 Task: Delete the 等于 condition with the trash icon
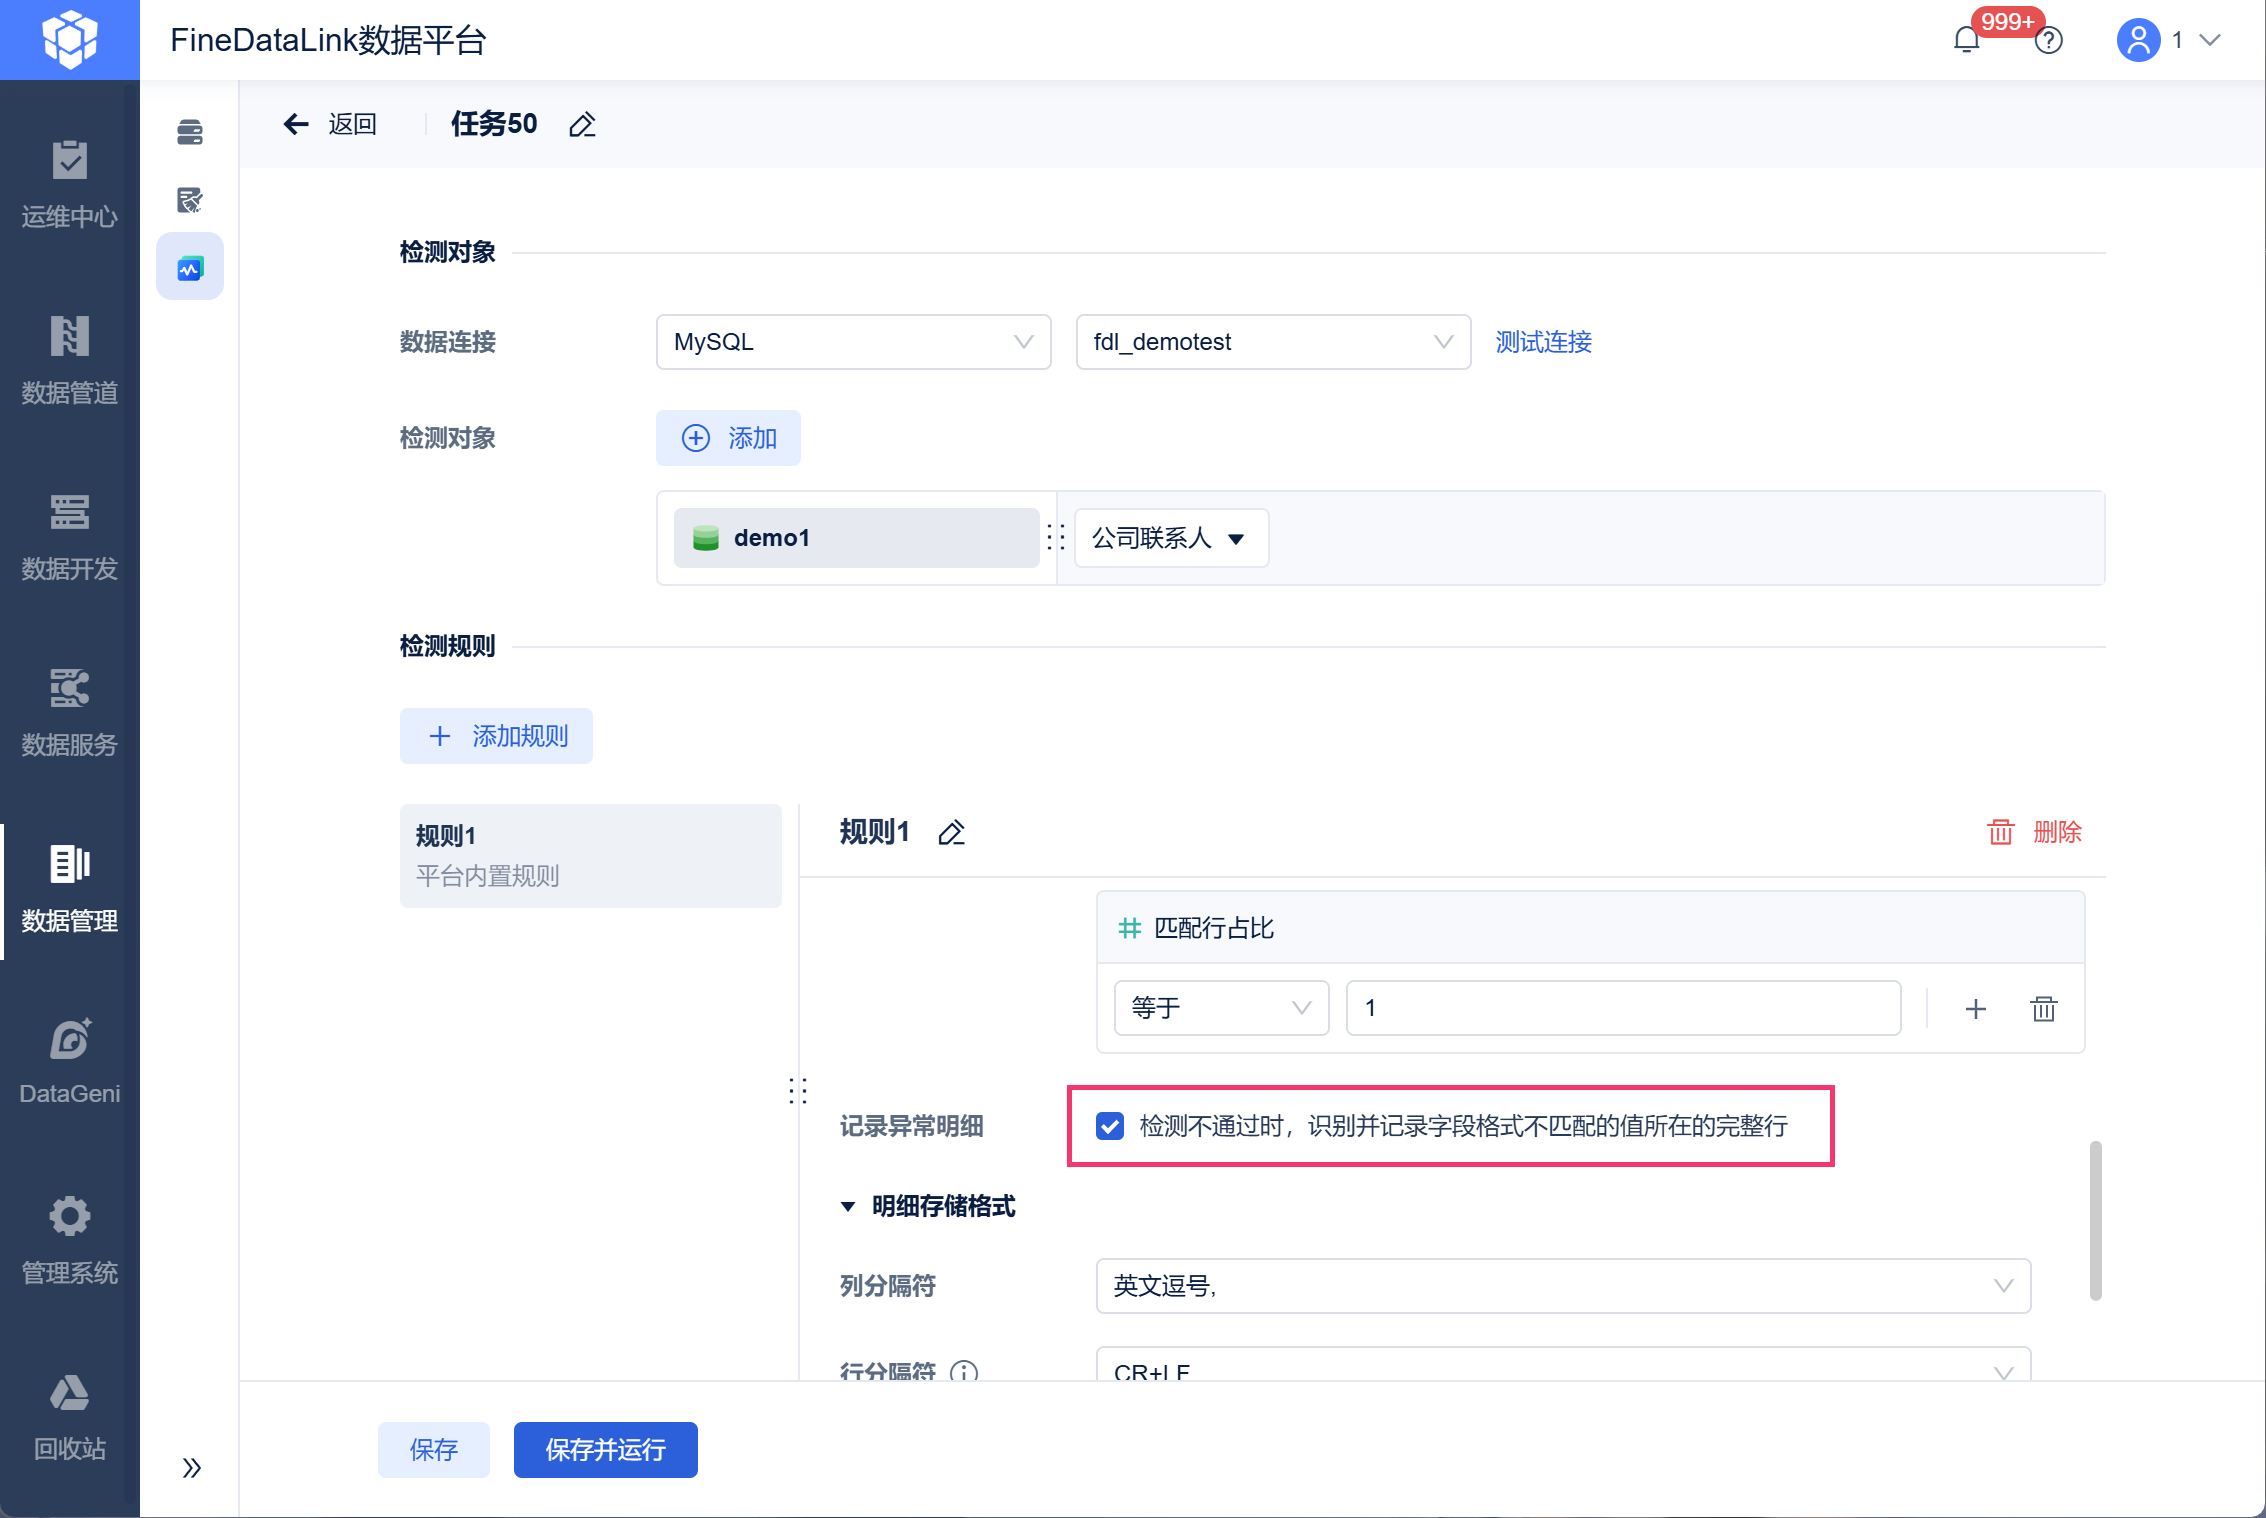2044,1008
